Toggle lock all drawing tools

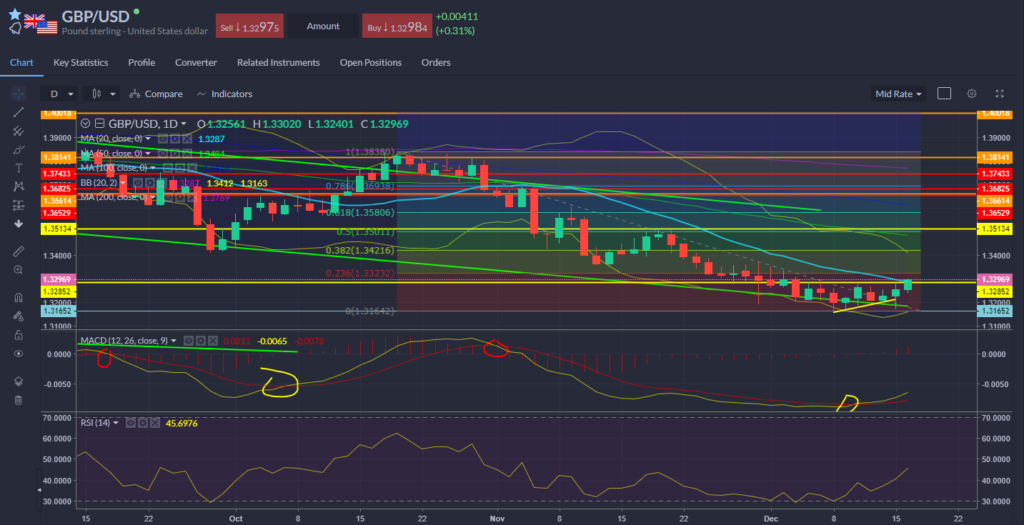pos(18,334)
